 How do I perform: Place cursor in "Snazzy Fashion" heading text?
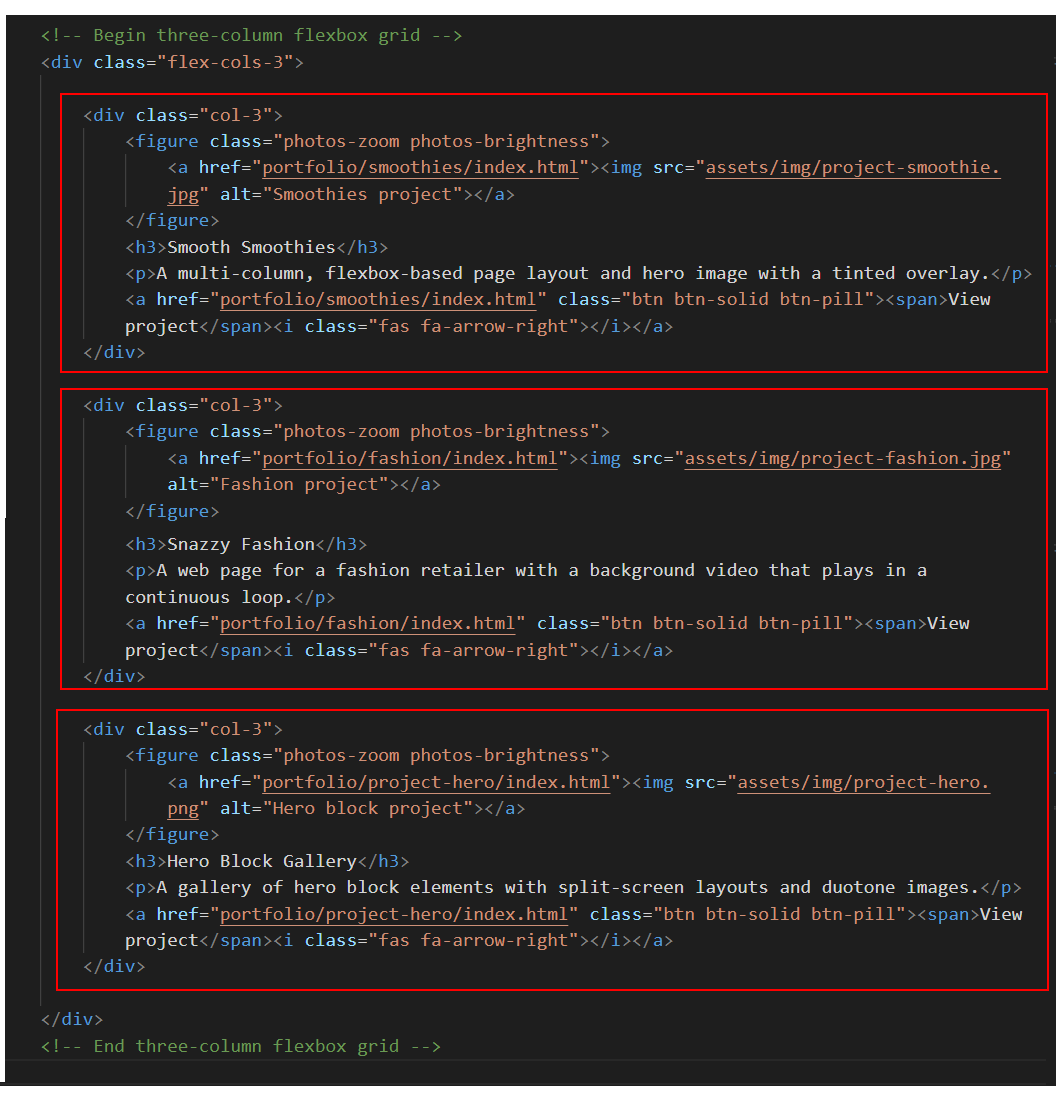[241, 544]
